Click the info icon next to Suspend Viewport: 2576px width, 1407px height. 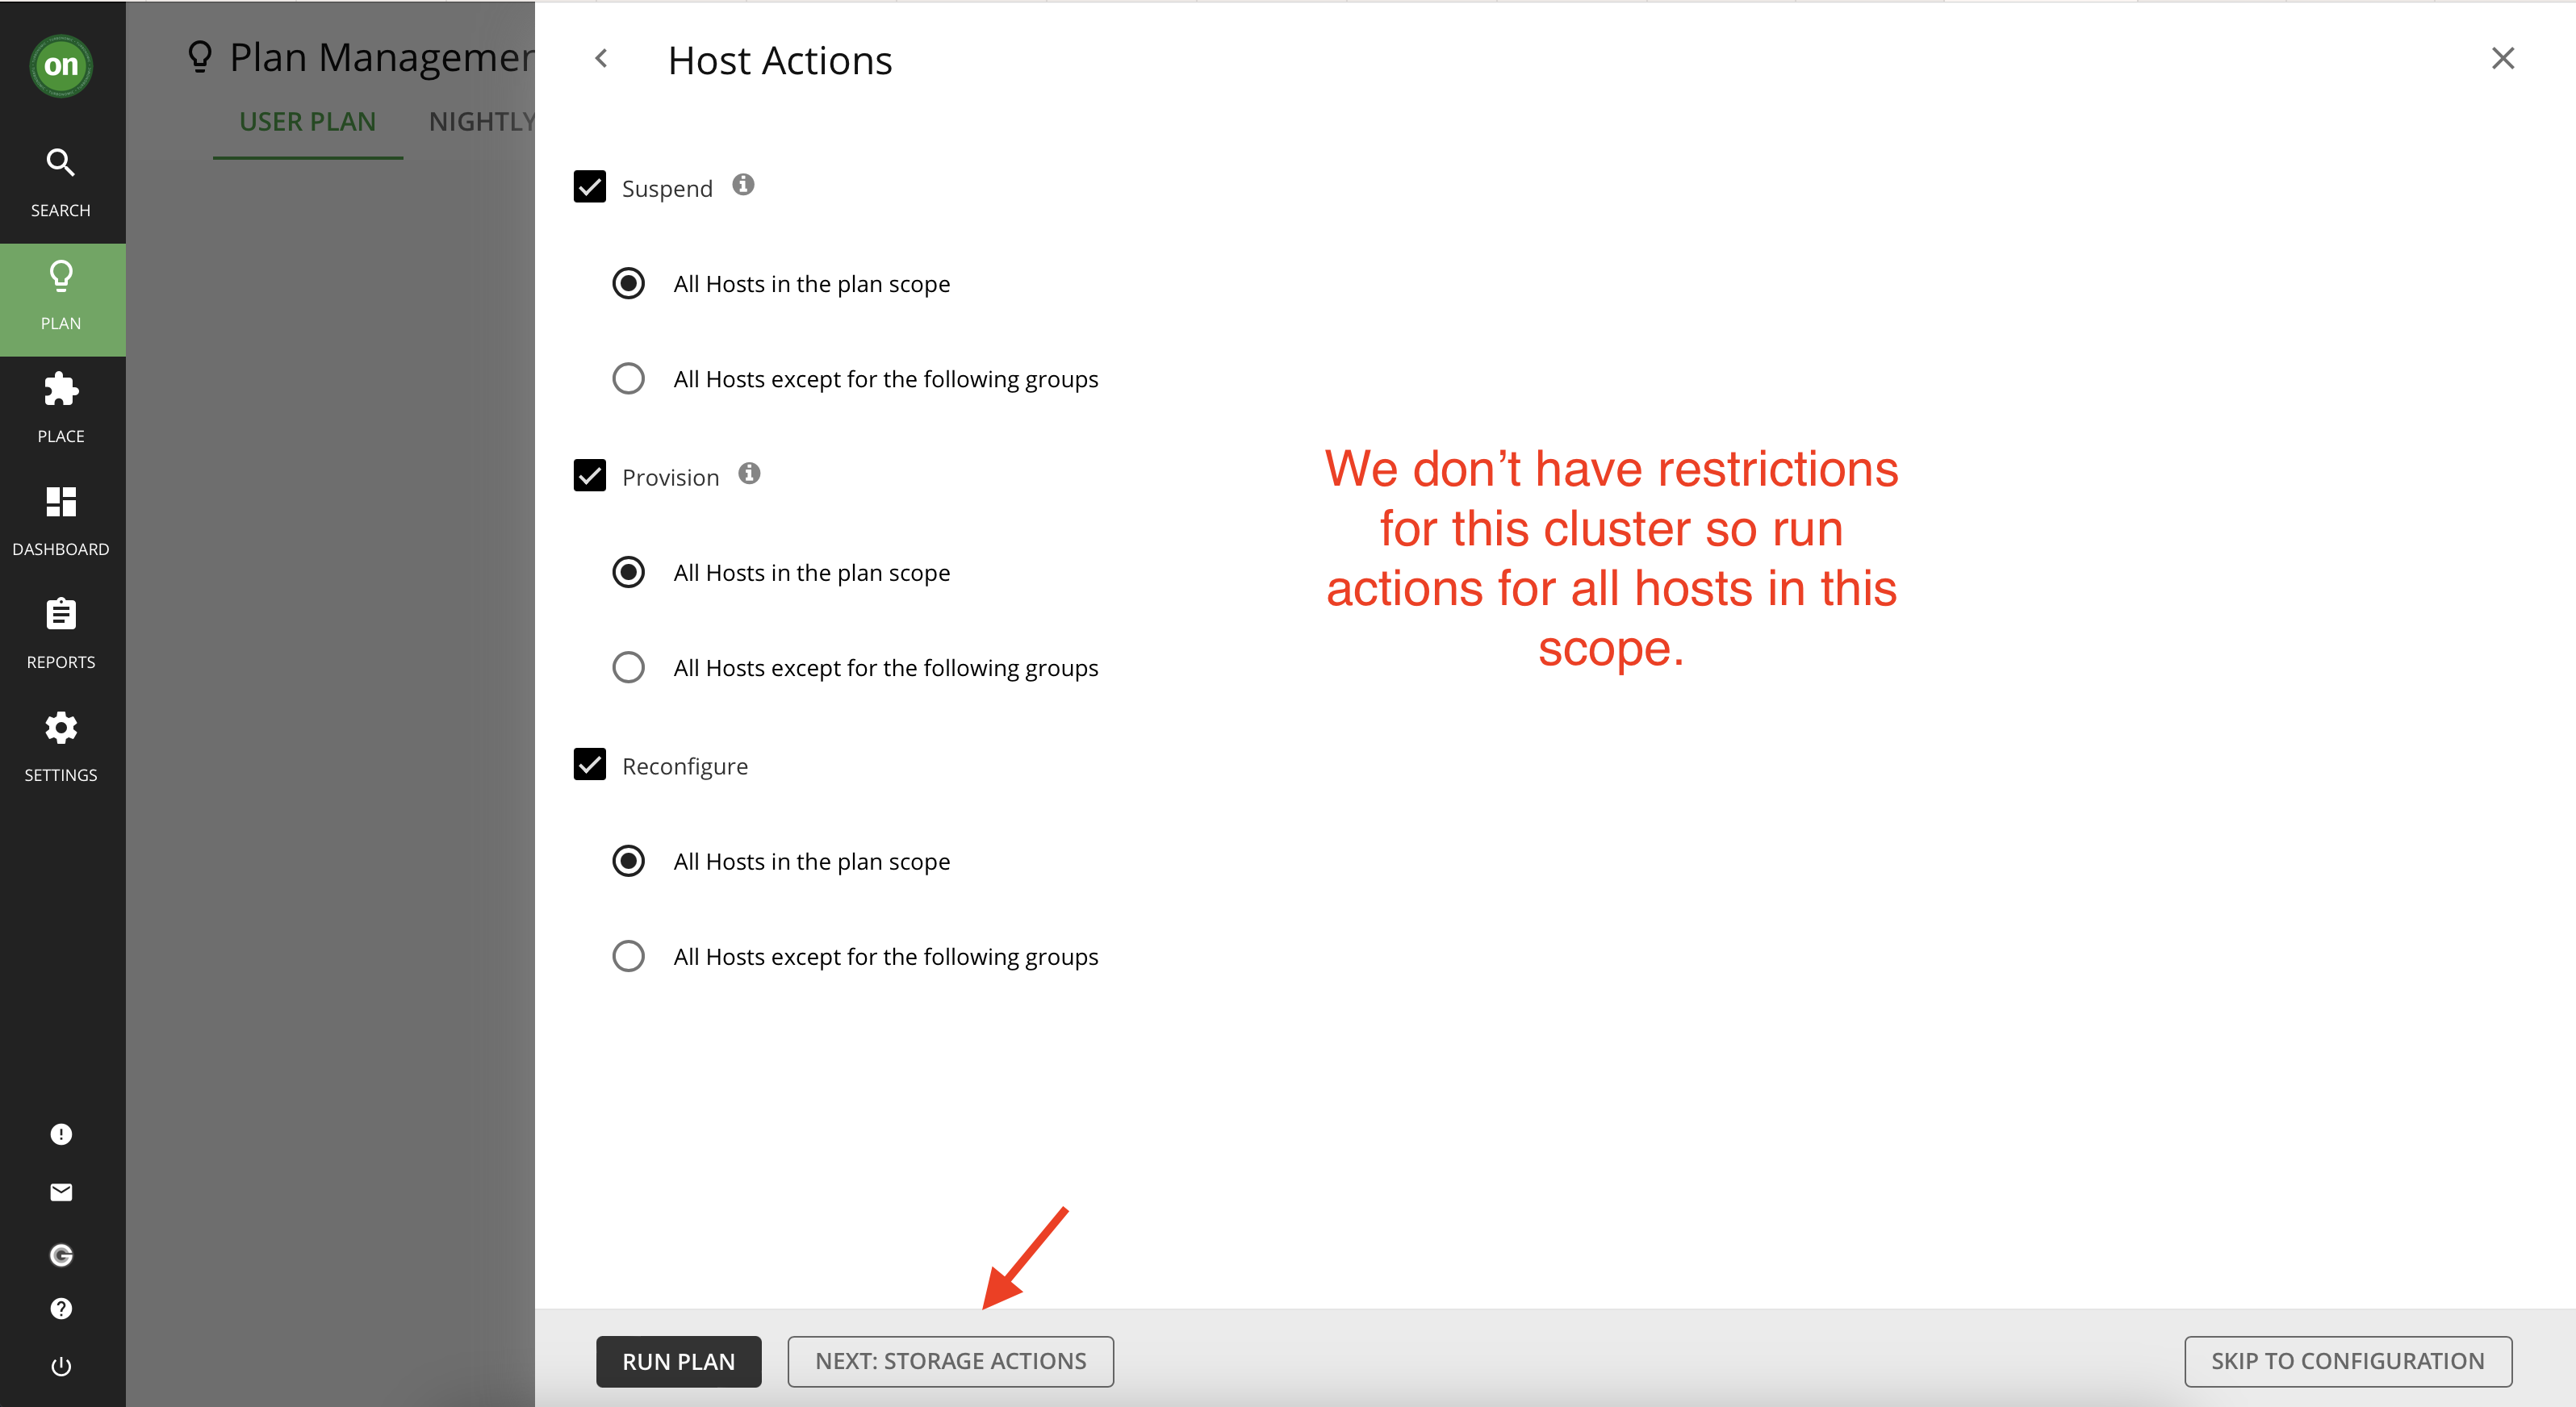pyautogui.click(x=743, y=184)
